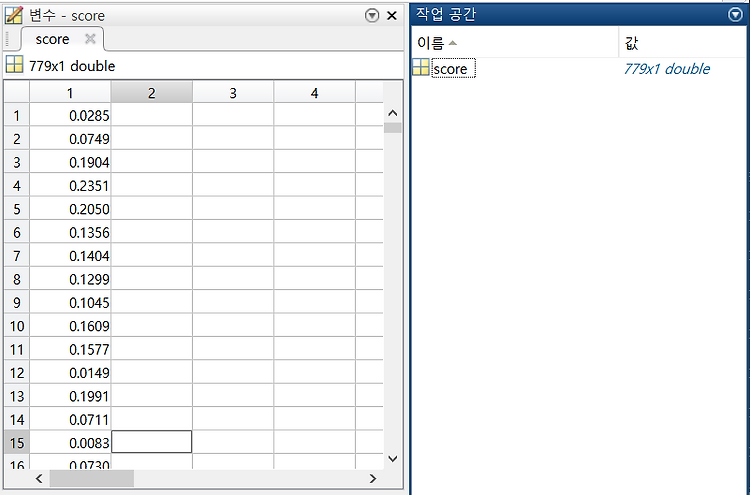
Task: Click the 779x1 double value in workspace
Action: click(x=666, y=69)
